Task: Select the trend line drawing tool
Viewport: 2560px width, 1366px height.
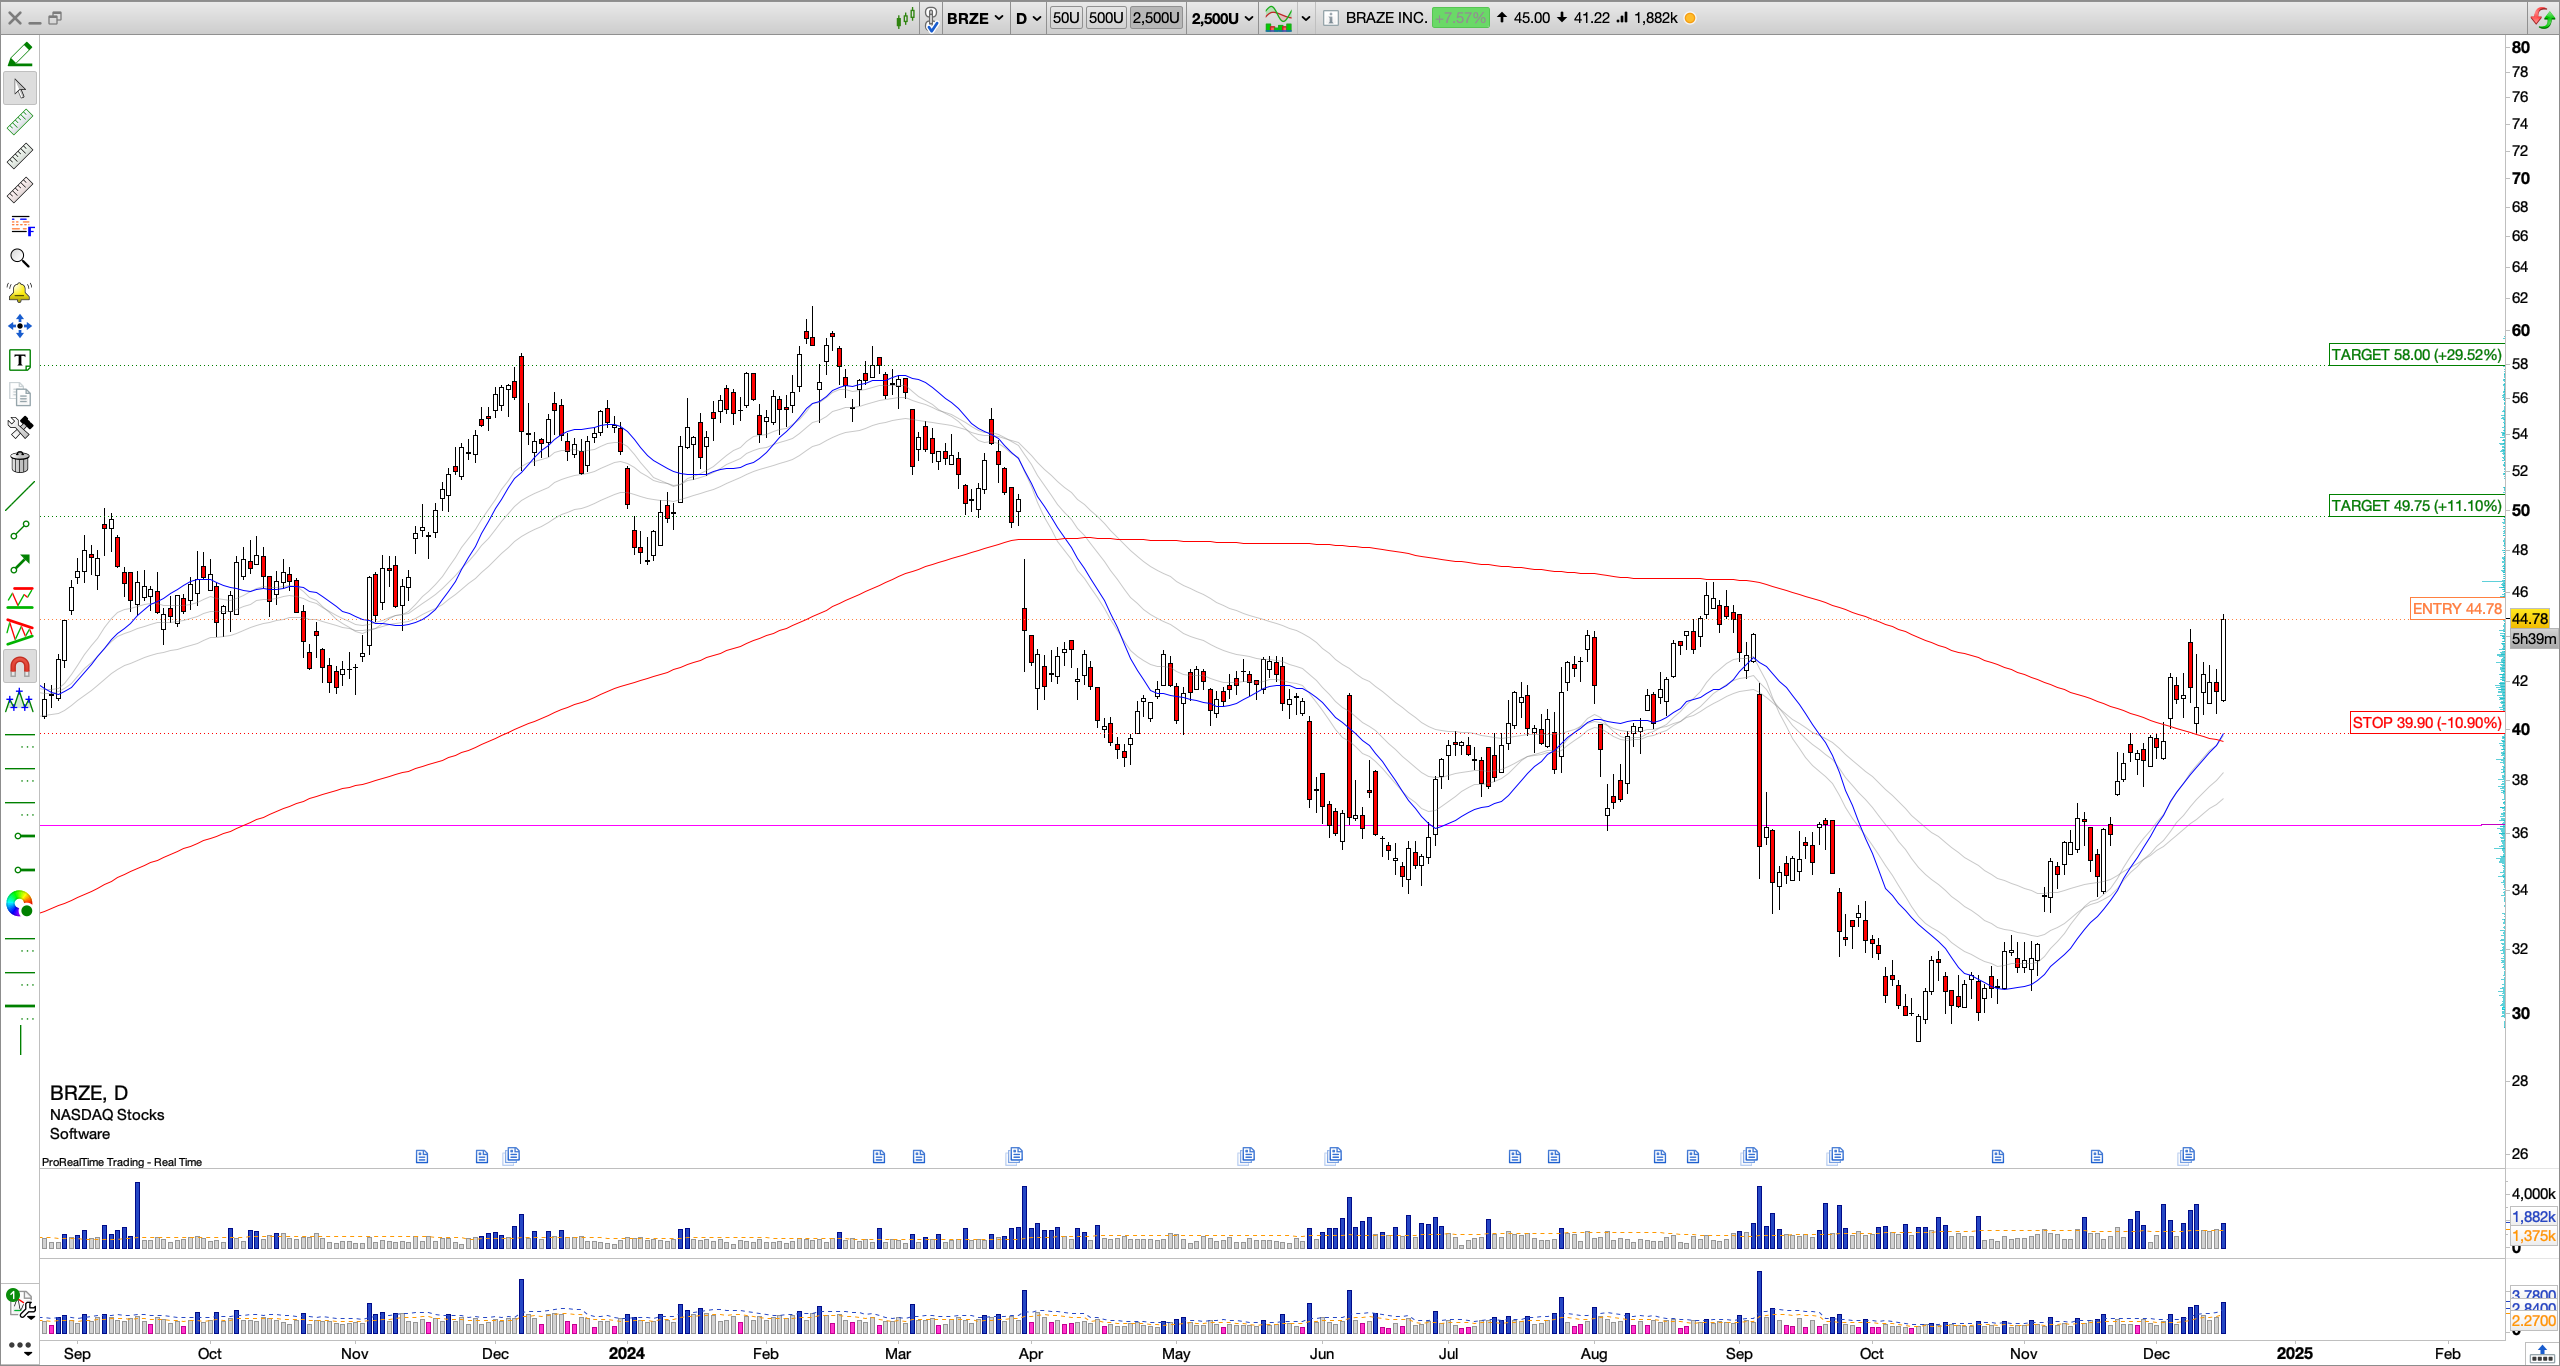Action: tap(20, 496)
